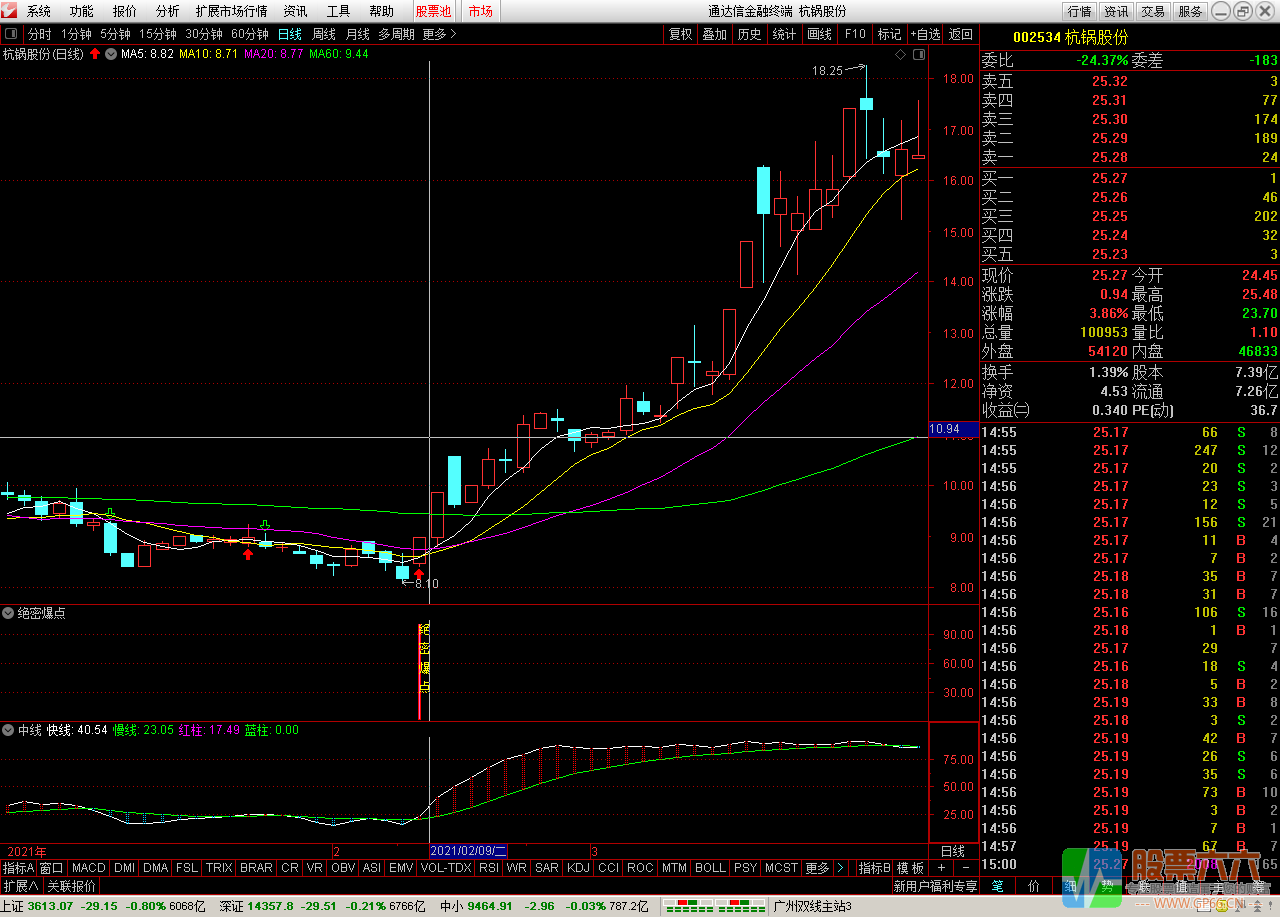1280x918 pixels.
Task: Open the 工具 menu
Action: (x=339, y=11)
